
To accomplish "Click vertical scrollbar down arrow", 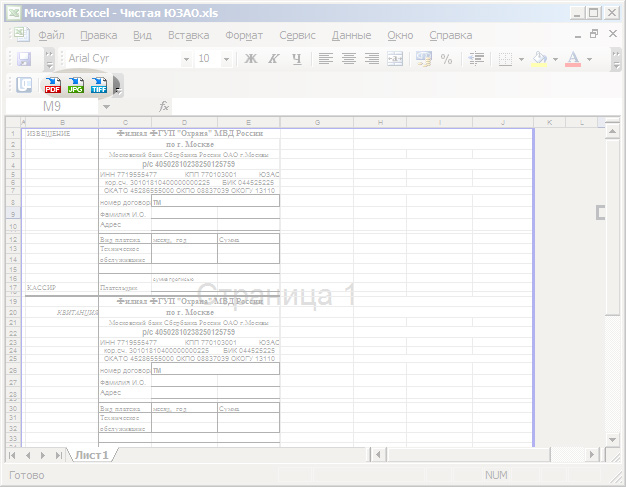I will (x=612, y=439).
